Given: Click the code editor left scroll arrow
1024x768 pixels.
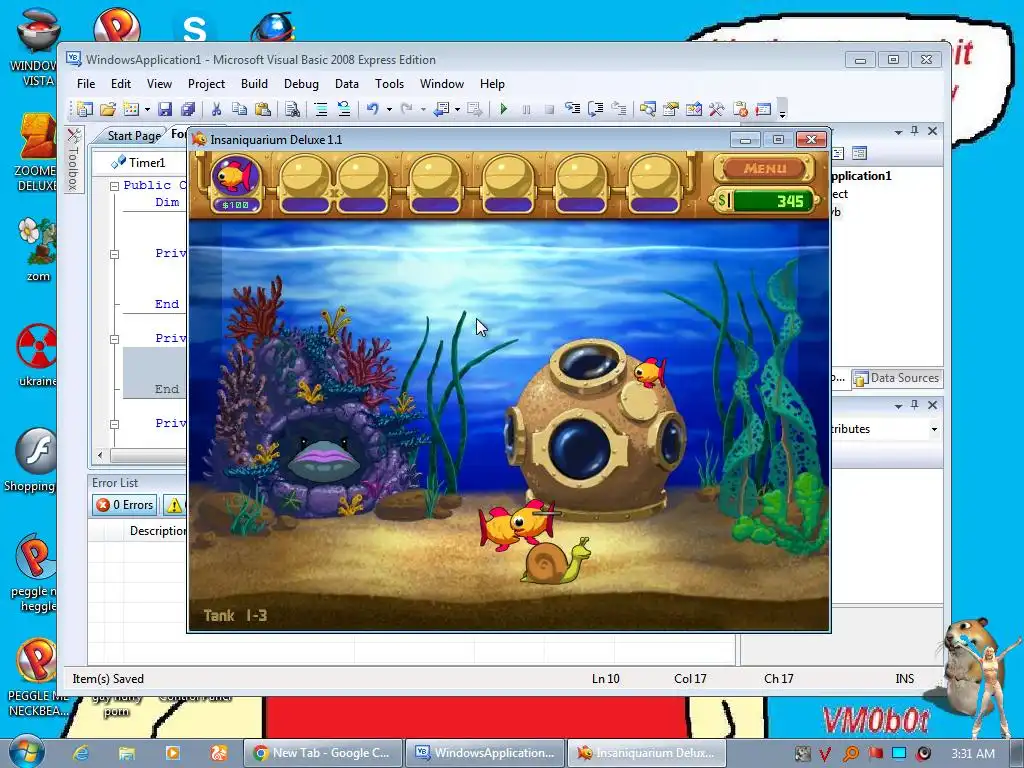Looking at the screenshot, I should tap(100, 455).
